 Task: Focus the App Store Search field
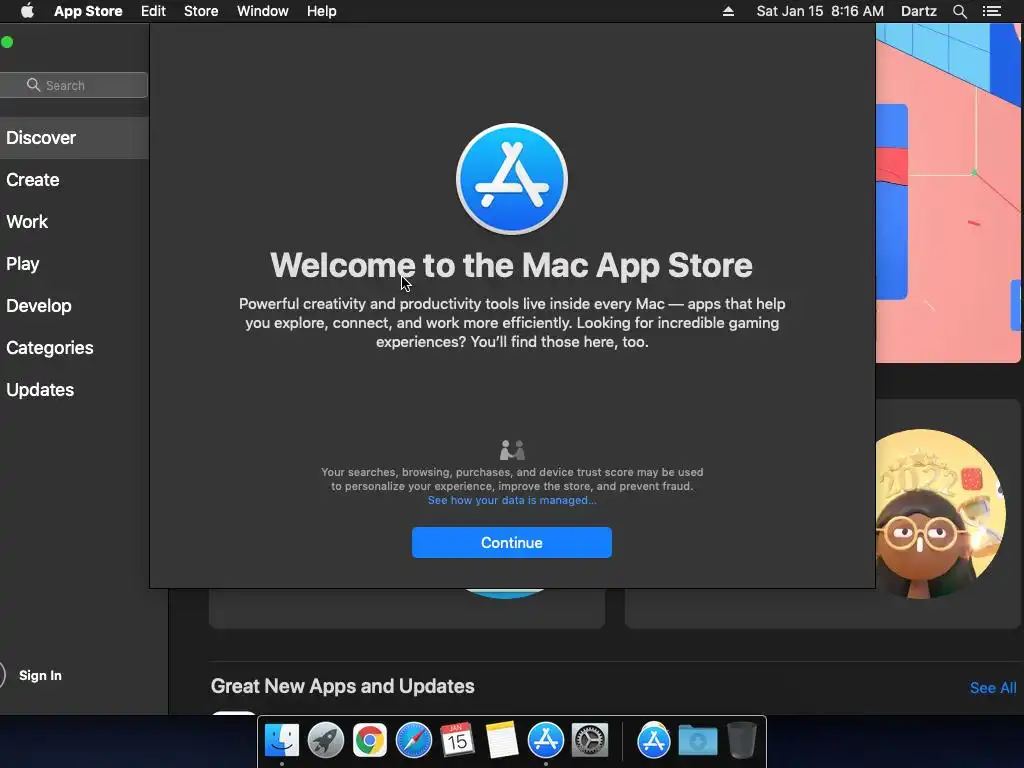(x=73, y=85)
